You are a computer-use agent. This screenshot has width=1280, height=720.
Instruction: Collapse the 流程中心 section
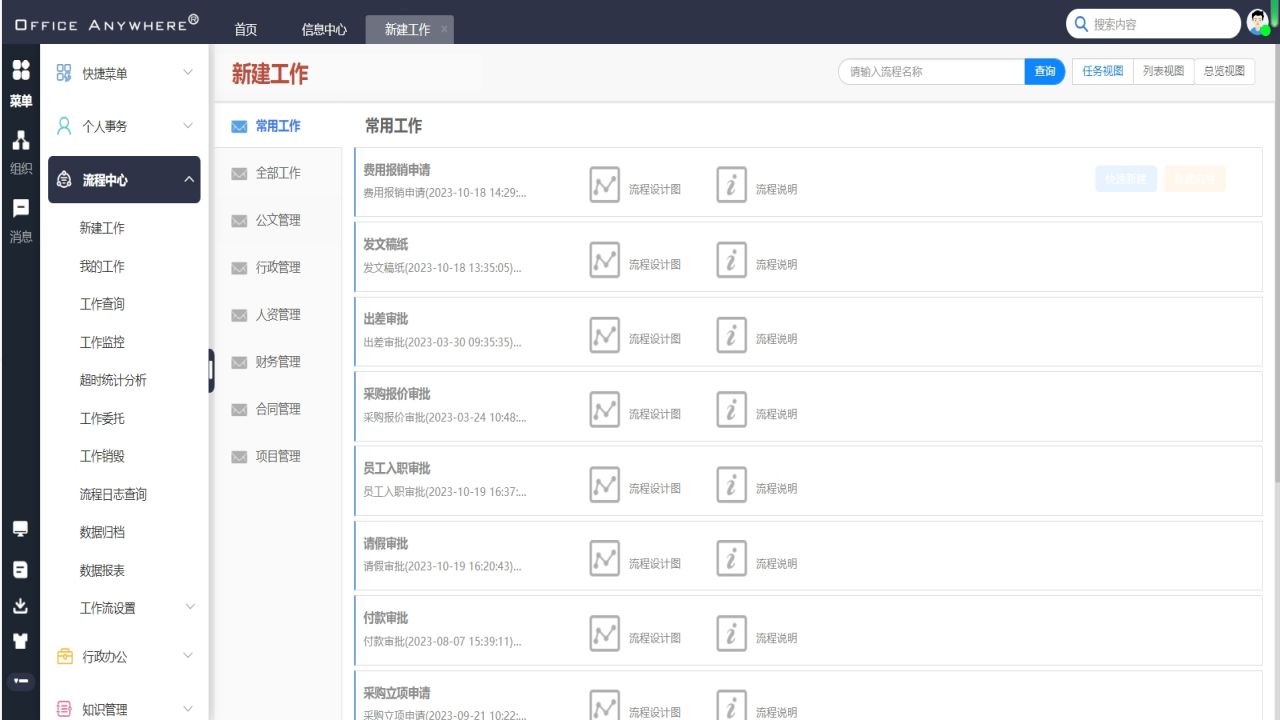(124, 180)
